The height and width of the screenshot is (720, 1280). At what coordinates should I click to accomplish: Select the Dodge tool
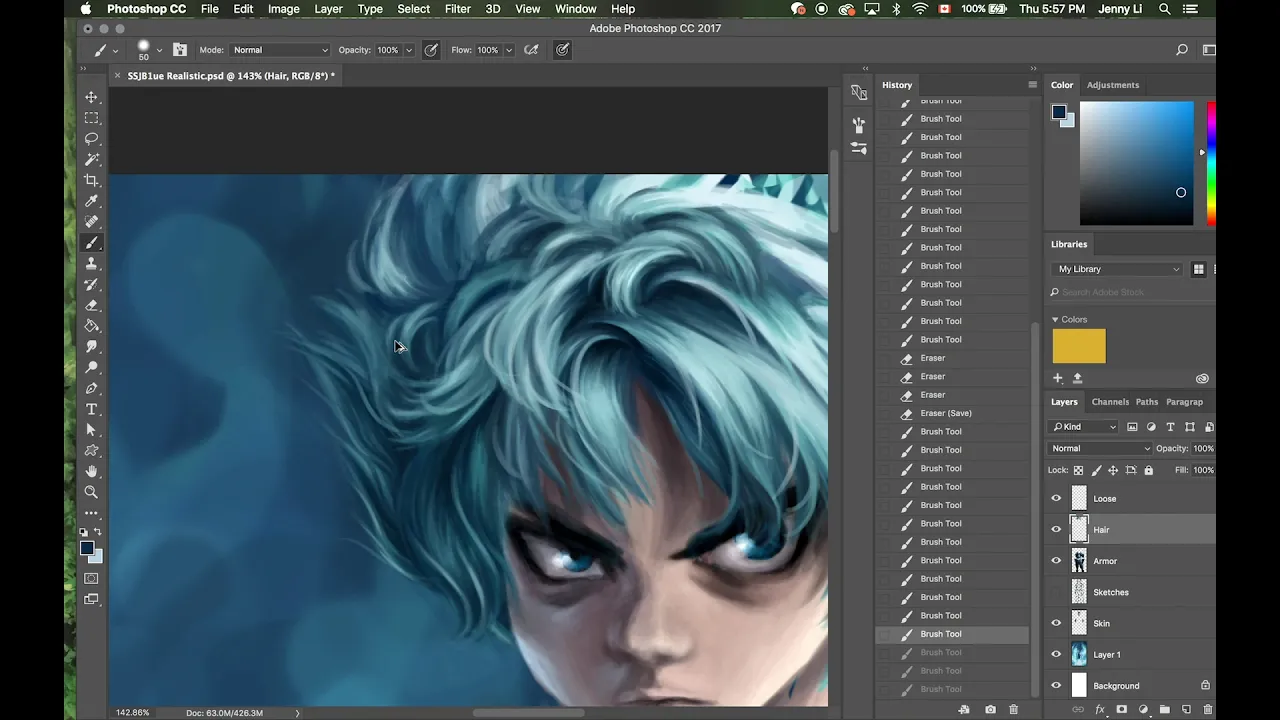click(92, 368)
